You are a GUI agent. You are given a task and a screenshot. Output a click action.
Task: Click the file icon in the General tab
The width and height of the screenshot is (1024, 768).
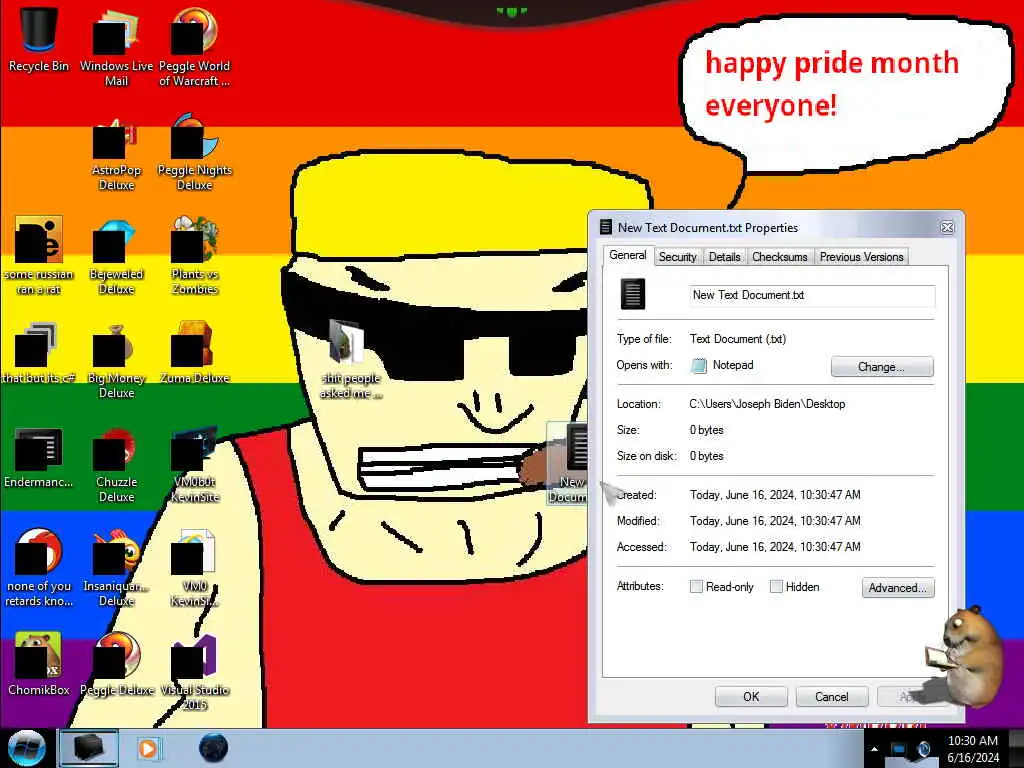click(632, 294)
